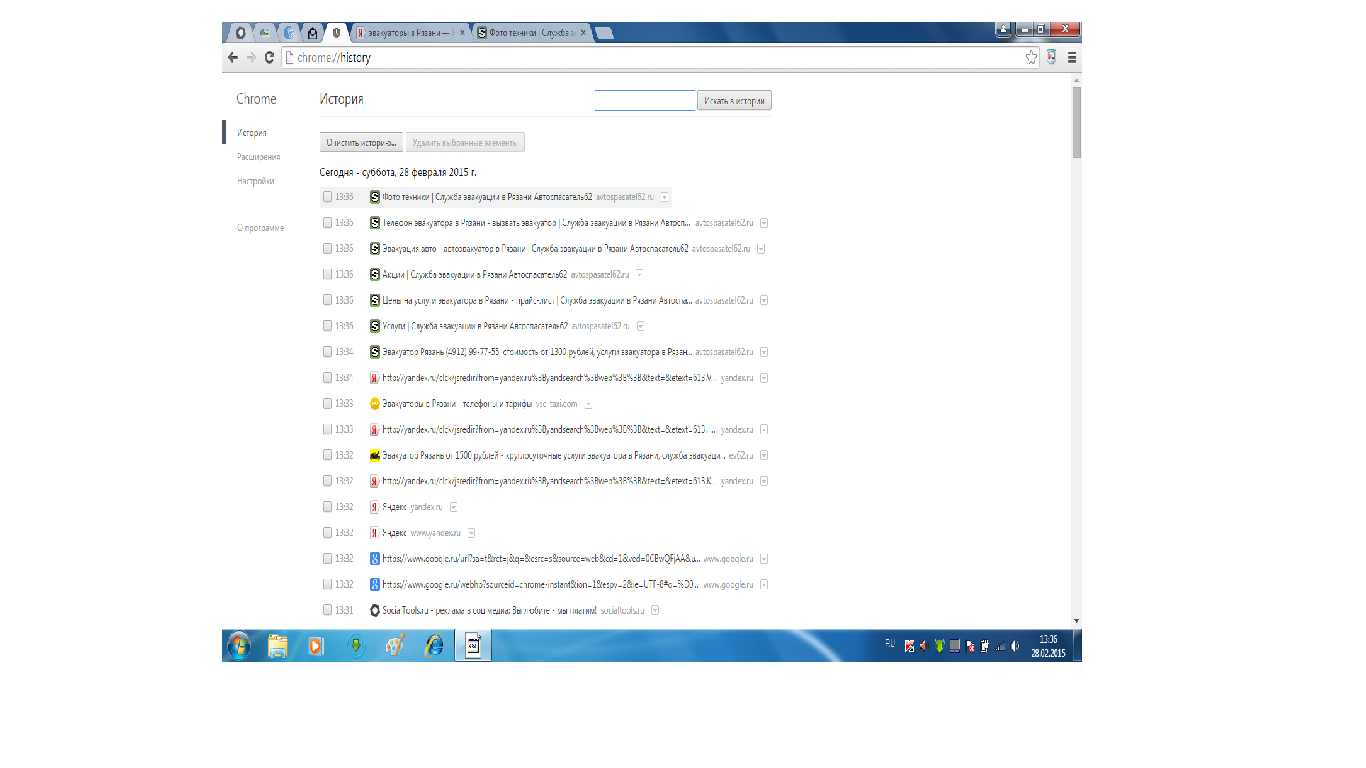Tick the checkbox for the 'Фото техники' entry
Viewport: 1366px width, 768px height.
pos(328,197)
